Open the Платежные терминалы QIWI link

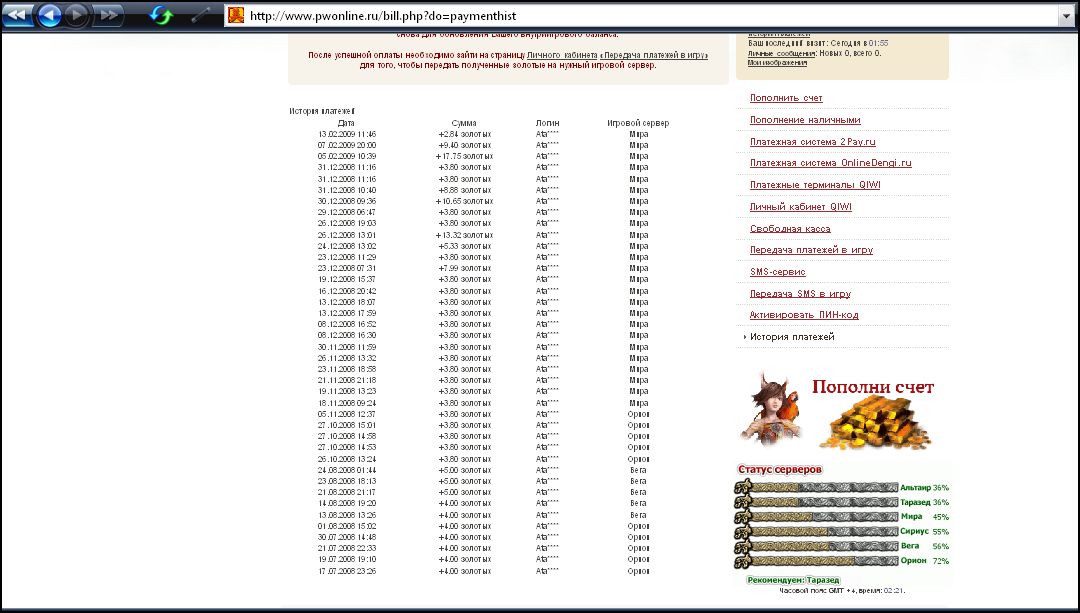[x=815, y=185]
